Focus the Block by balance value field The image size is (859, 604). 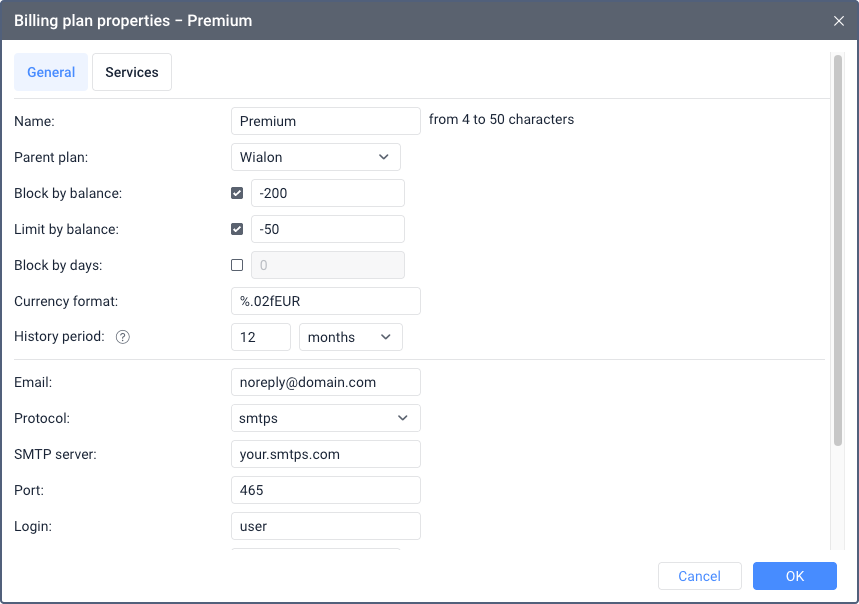click(x=327, y=193)
